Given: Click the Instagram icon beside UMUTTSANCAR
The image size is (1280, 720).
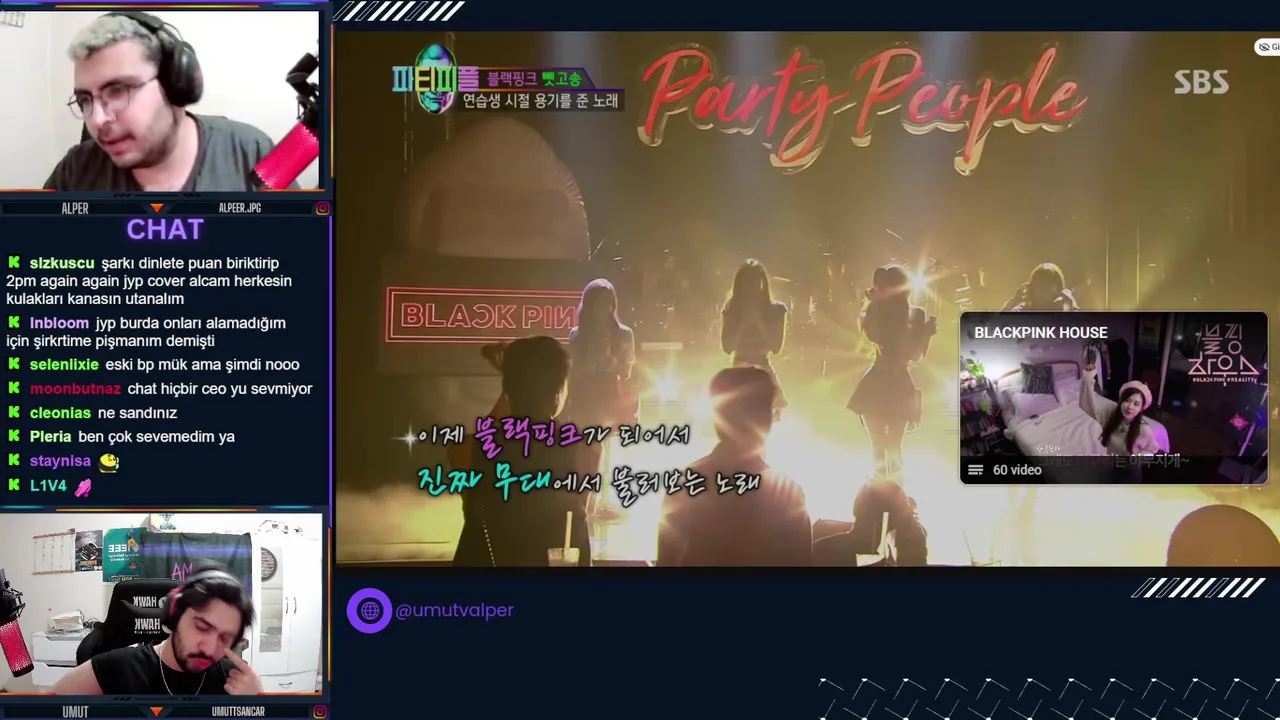Looking at the screenshot, I should pos(320,712).
